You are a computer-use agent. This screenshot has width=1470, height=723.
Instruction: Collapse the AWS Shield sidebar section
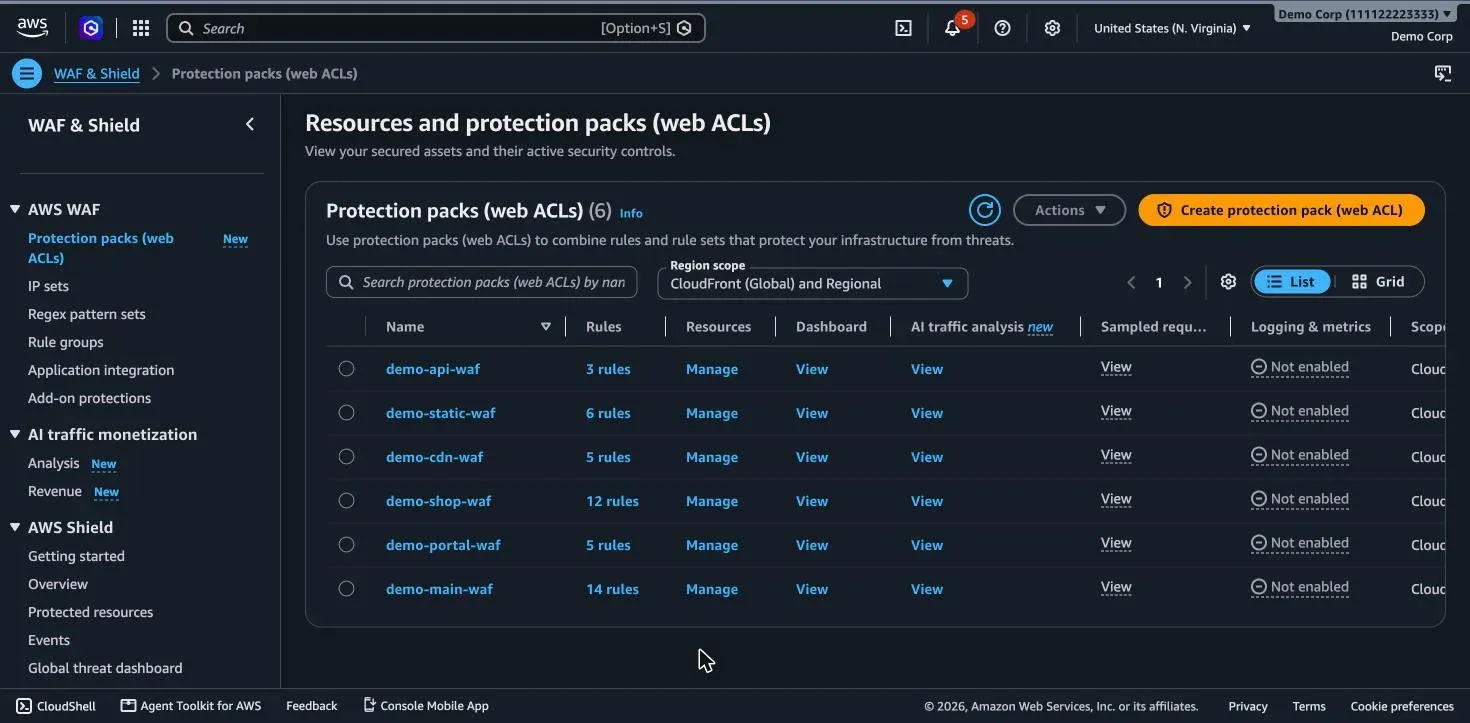[x=15, y=527]
